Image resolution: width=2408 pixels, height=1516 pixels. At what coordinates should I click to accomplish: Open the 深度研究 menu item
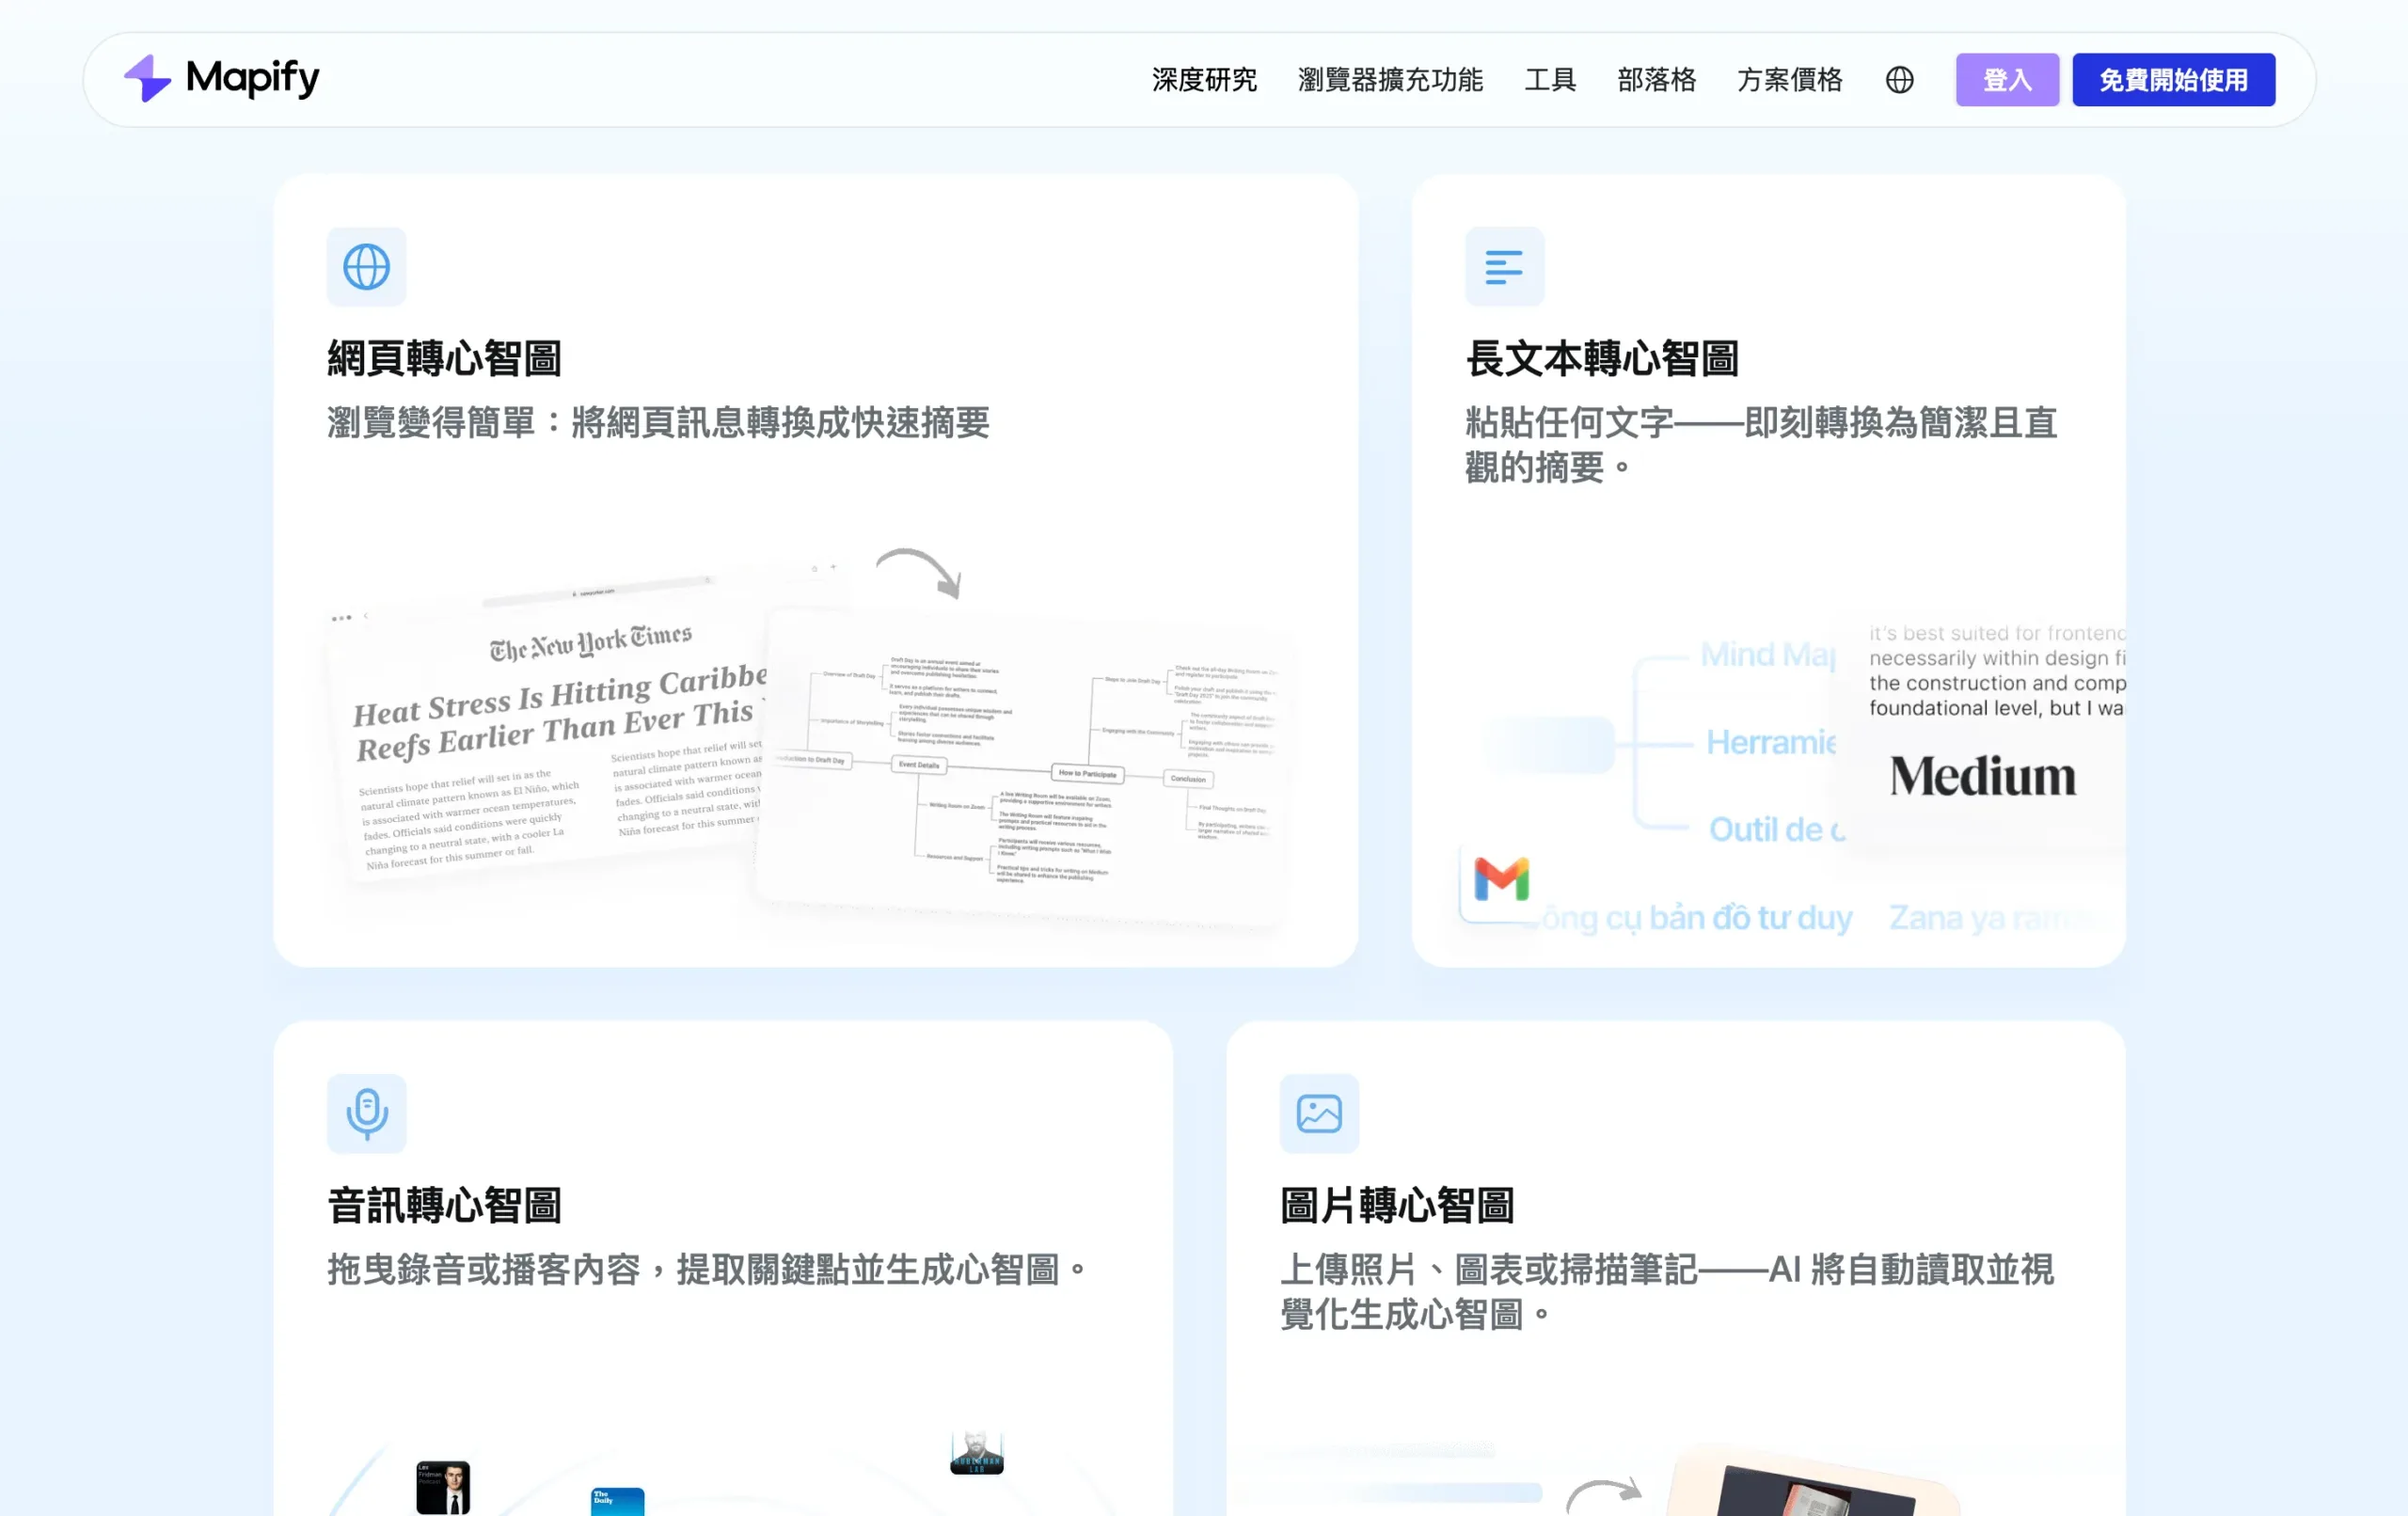pos(1205,80)
